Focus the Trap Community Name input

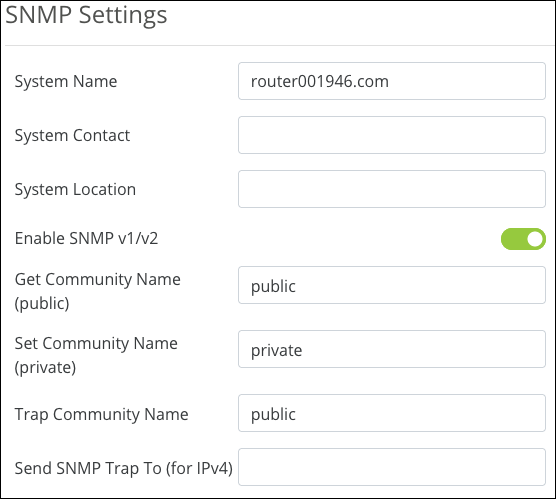pos(392,413)
